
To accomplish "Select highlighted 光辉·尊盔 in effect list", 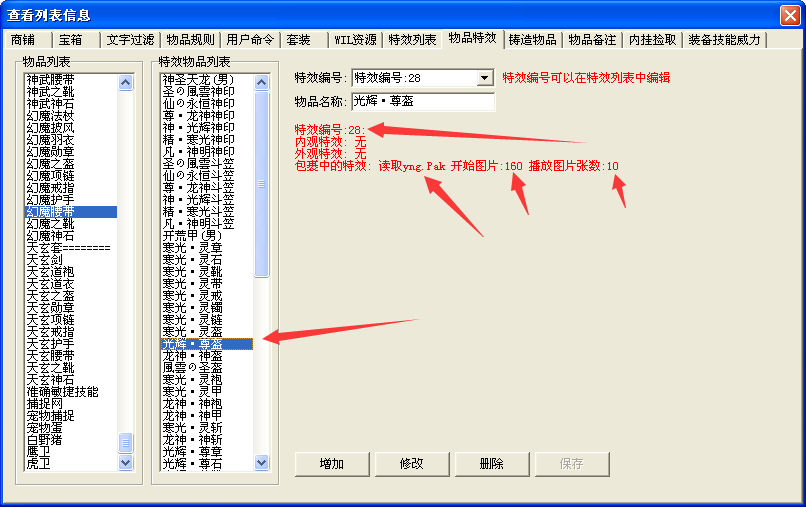I will point(207,344).
